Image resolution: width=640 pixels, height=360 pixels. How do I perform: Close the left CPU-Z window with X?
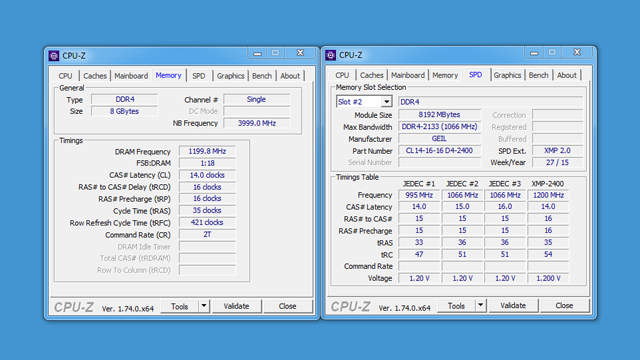tap(300, 53)
